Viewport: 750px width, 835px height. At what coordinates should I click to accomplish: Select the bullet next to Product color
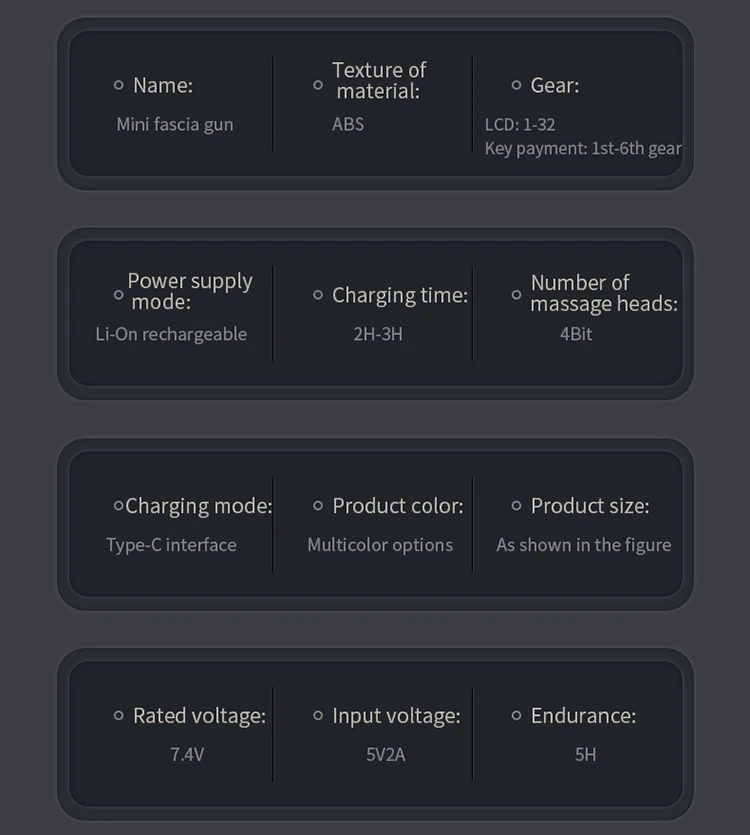[x=318, y=506]
